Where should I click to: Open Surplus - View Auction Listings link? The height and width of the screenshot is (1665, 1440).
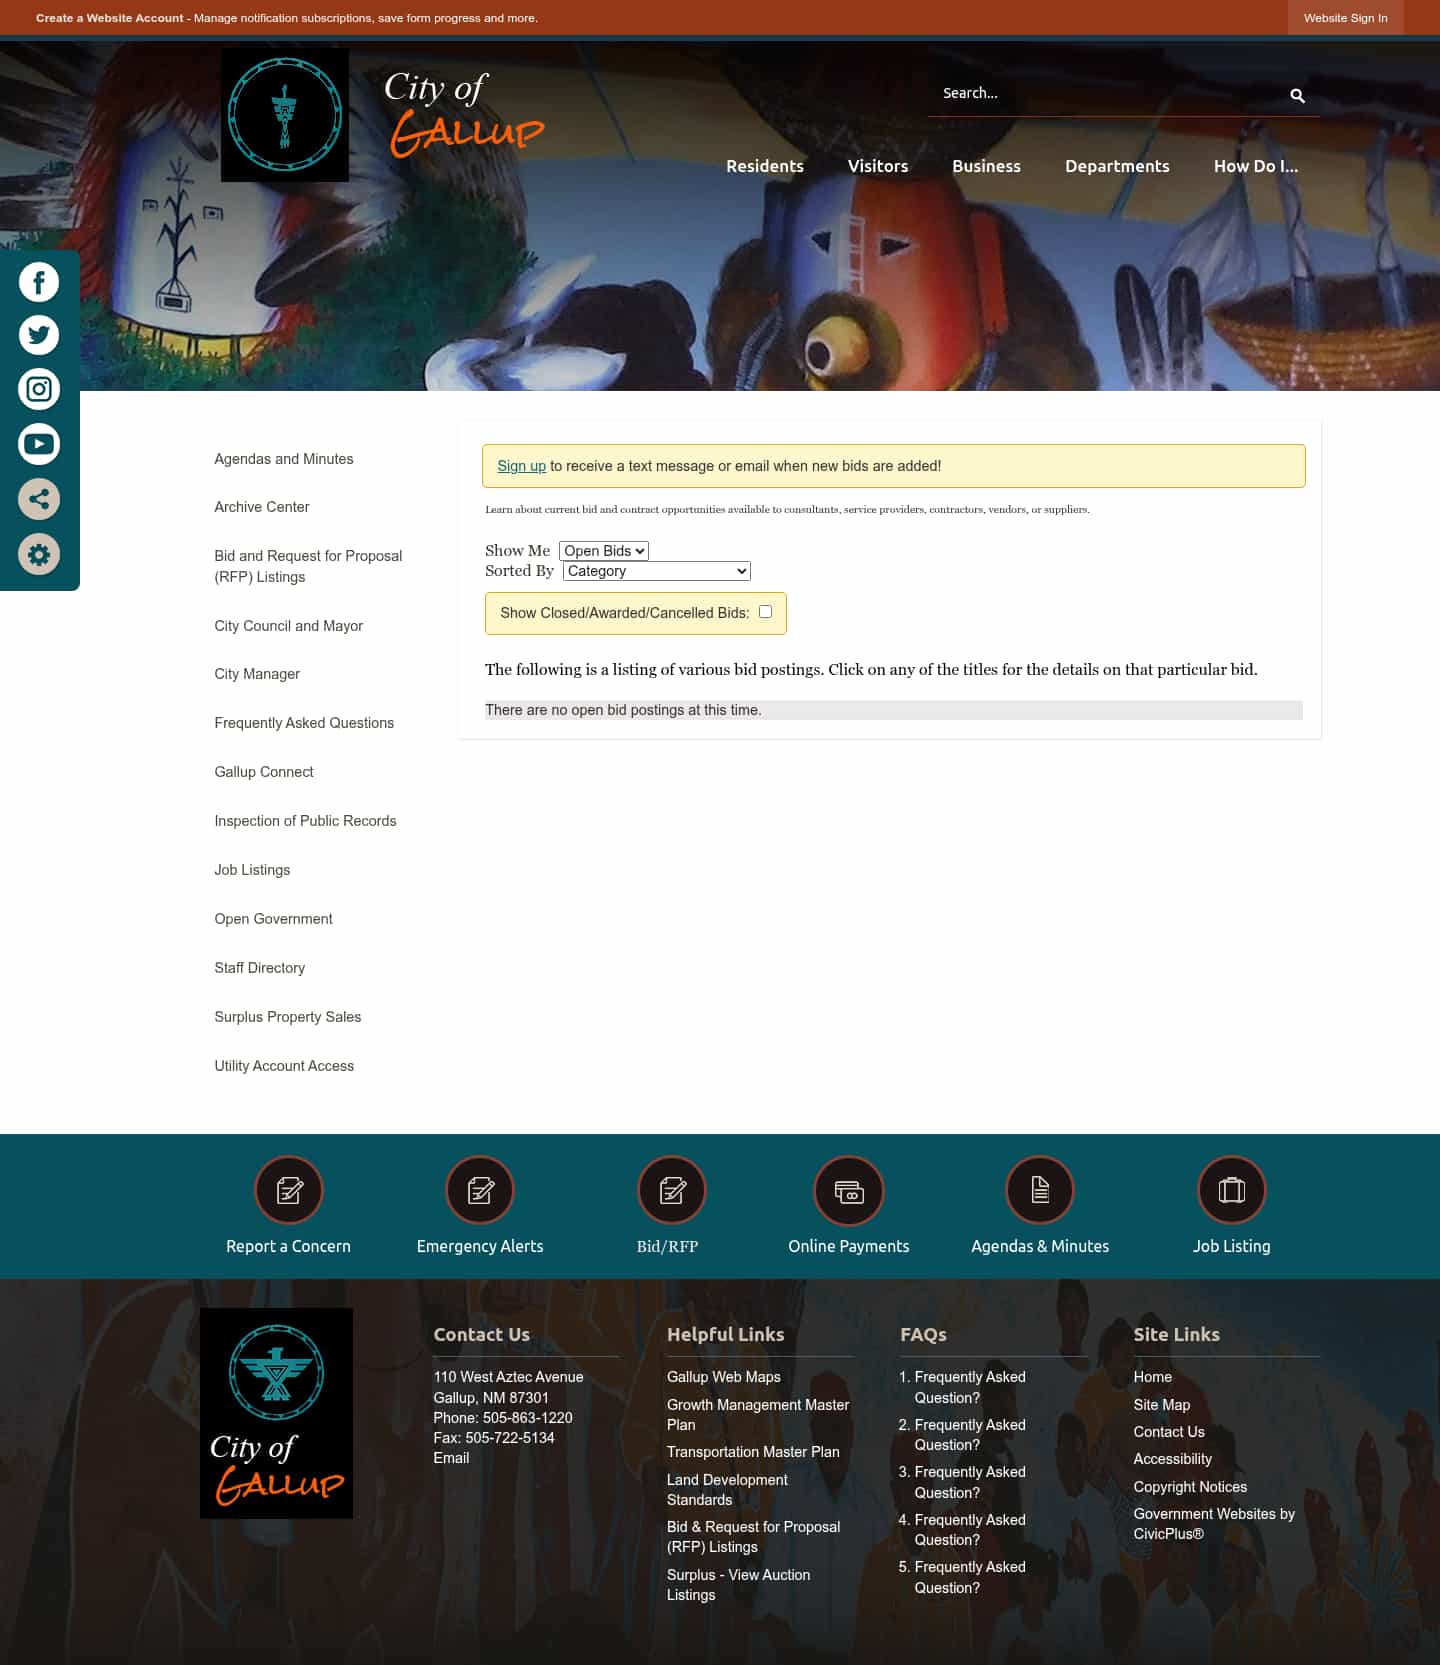[x=738, y=1585]
